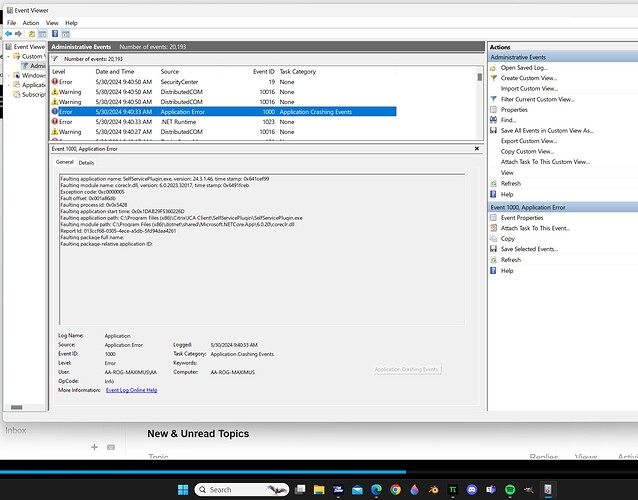
Task: Open the File menu
Action: pos(11,23)
